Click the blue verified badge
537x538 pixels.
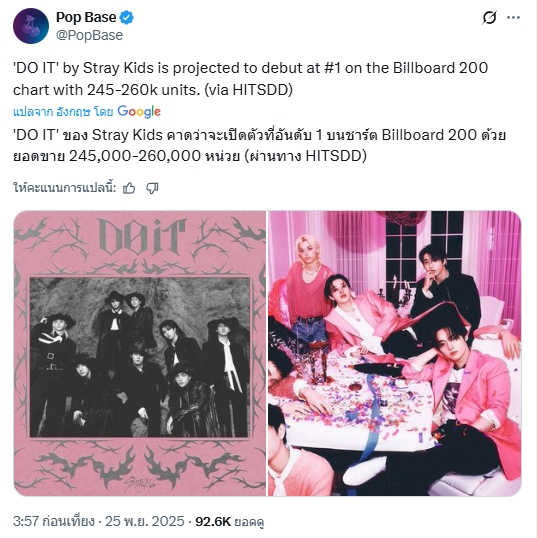pos(127,17)
